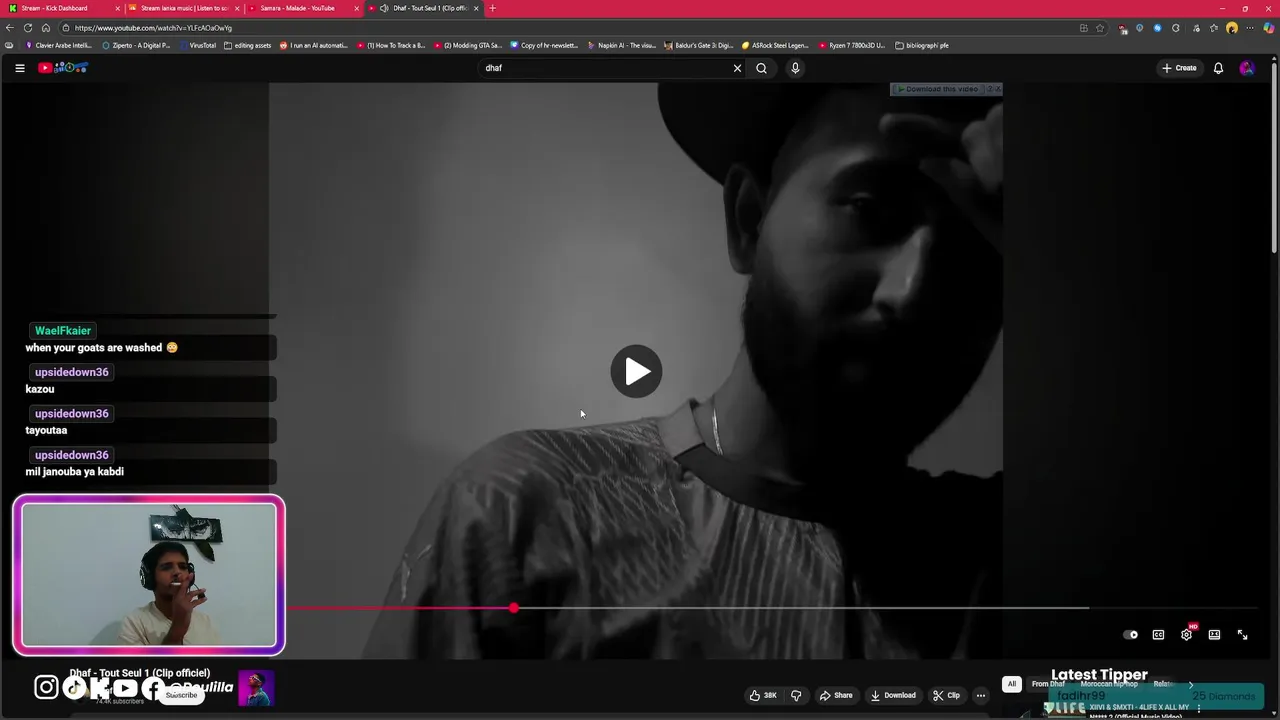Image resolution: width=1280 pixels, height=720 pixels.
Task: Subscribe to the Dhaf channel
Action: (181, 695)
